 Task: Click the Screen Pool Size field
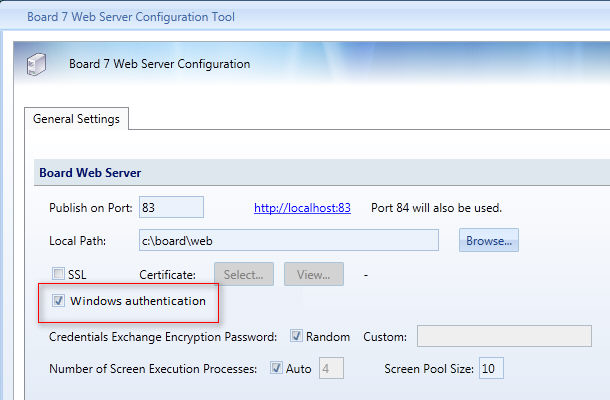491,368
